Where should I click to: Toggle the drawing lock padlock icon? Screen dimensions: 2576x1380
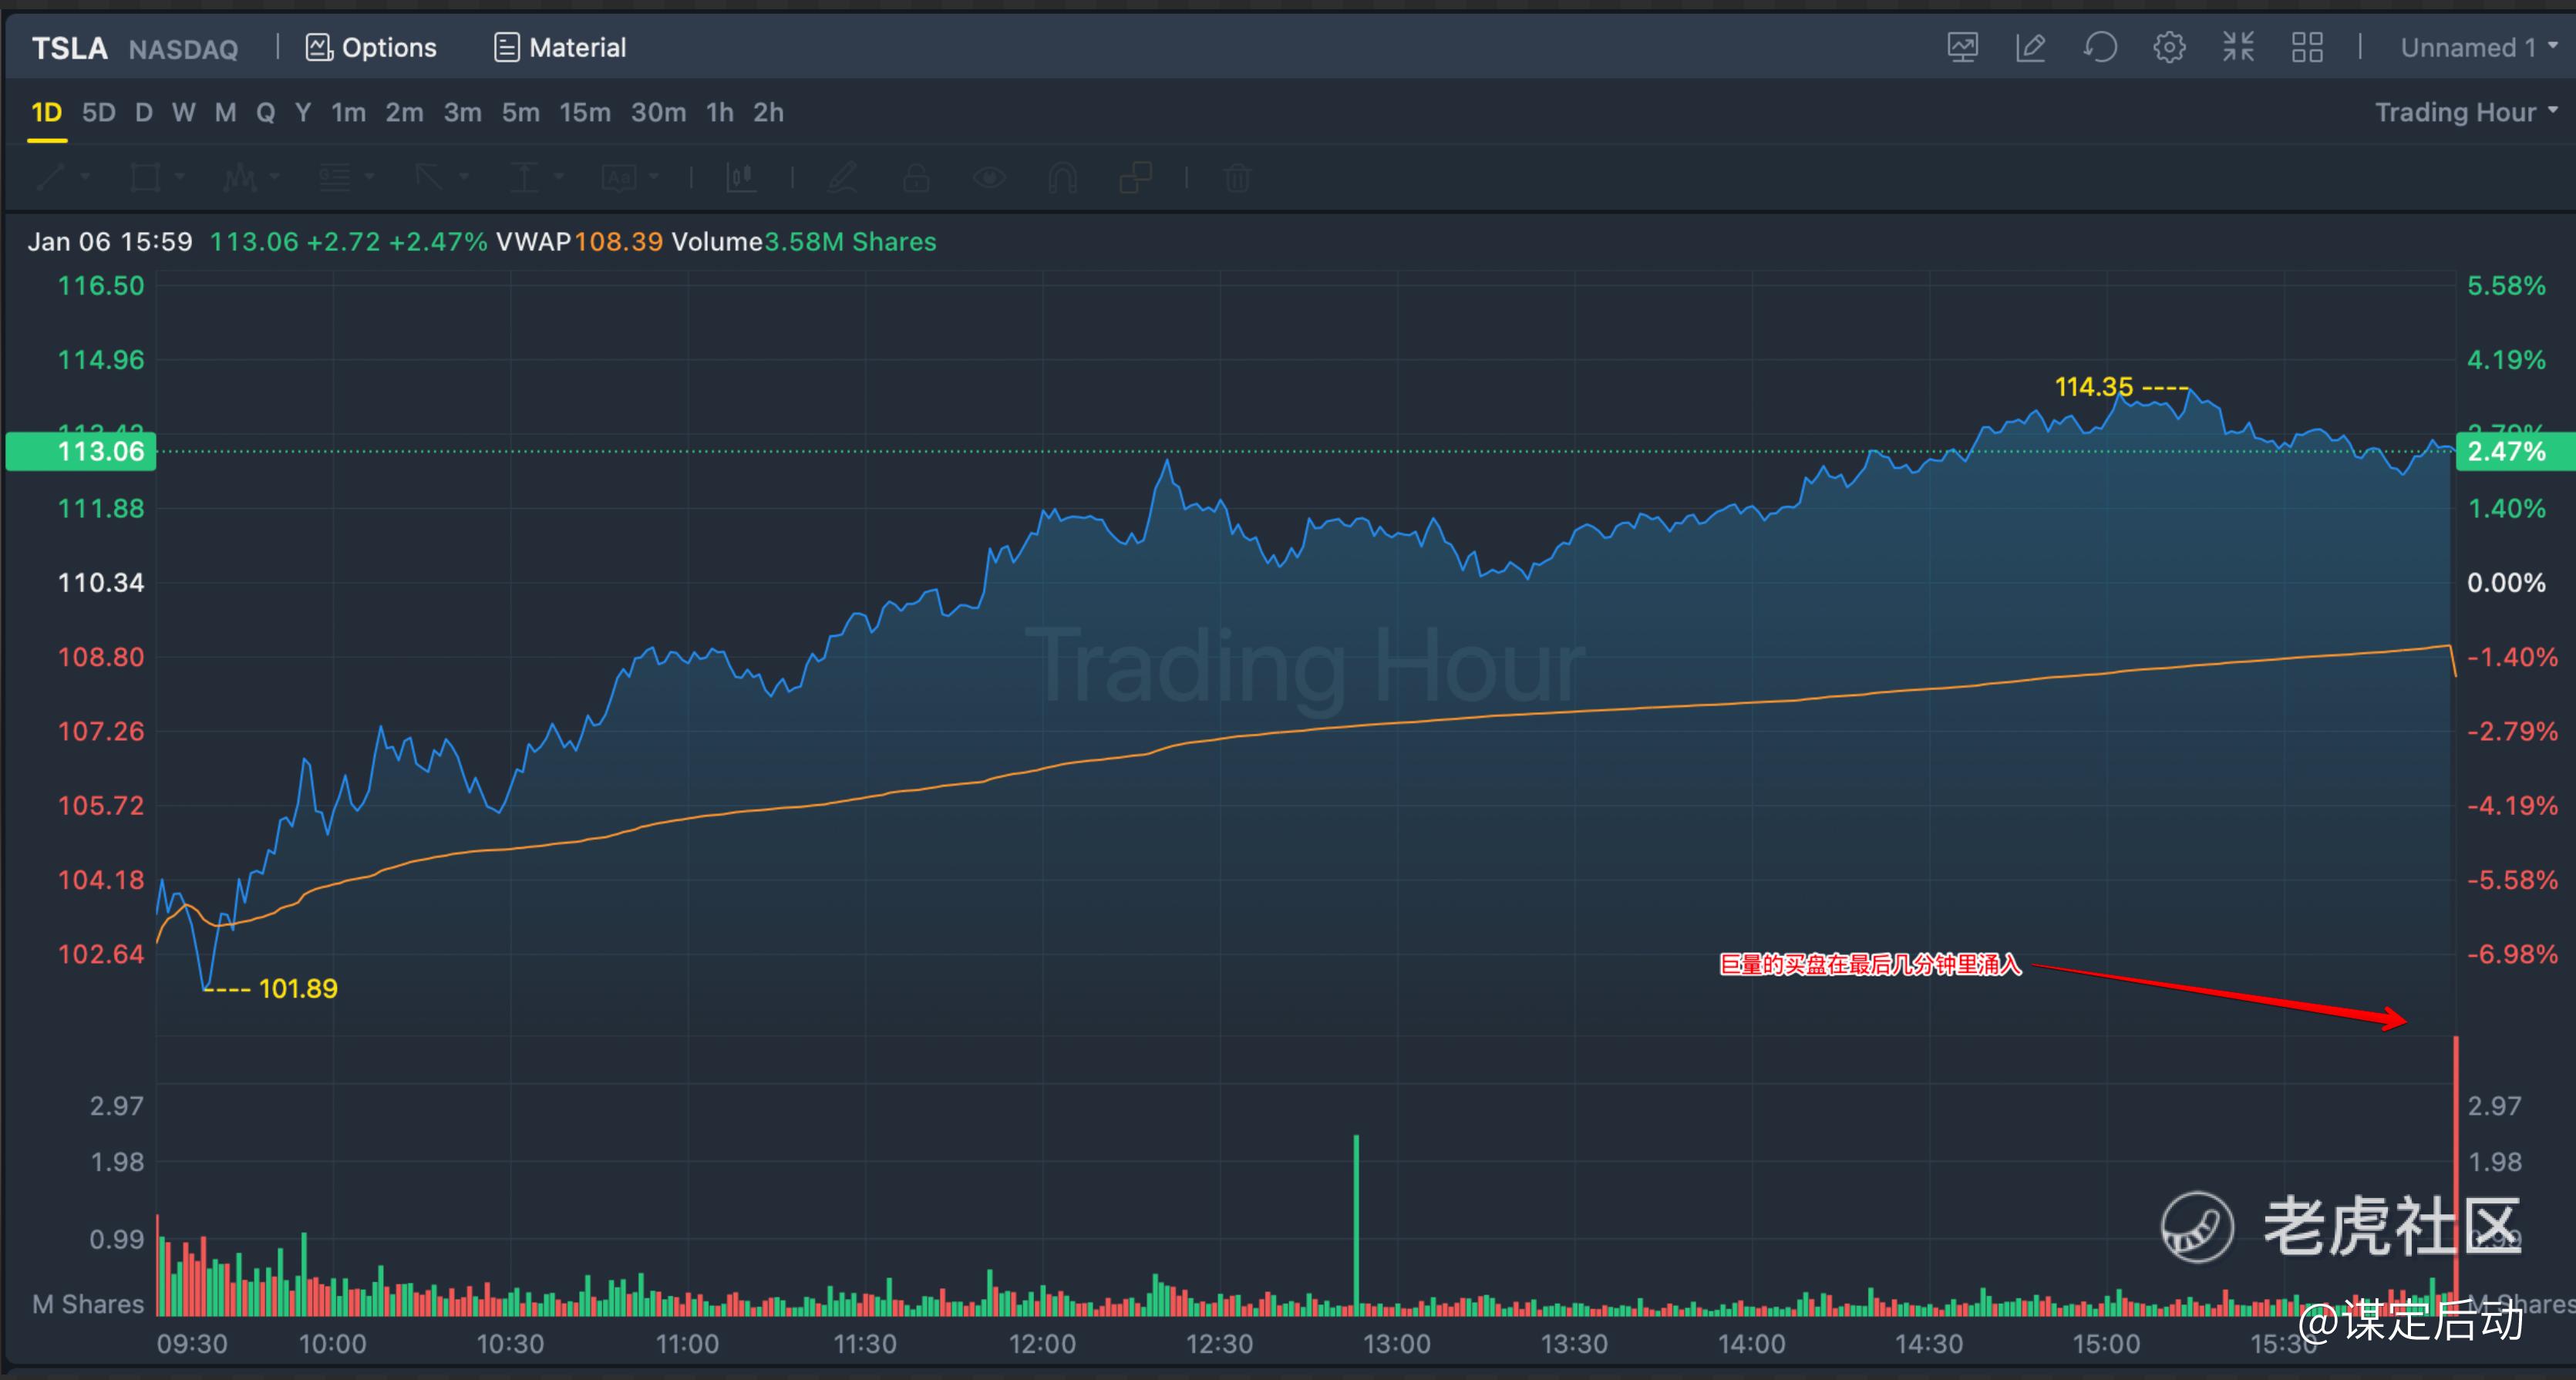pos(916,178)
